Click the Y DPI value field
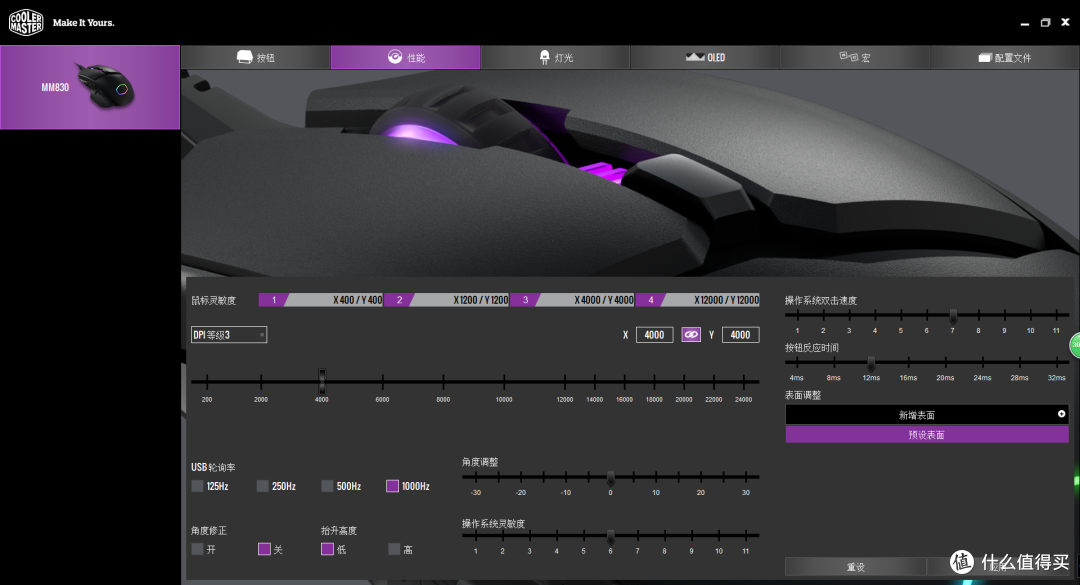Viewport: 1080px width, 585px height. [x=740, y=335]
